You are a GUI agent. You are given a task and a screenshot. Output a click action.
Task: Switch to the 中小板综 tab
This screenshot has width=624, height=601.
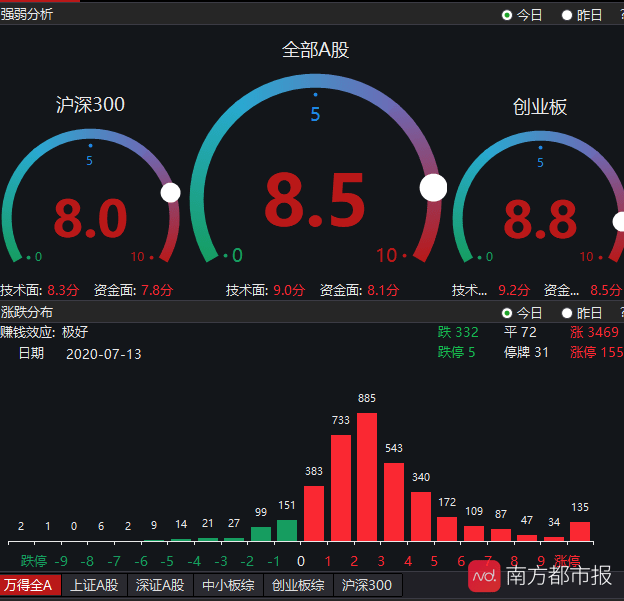[x=228, y=585]
